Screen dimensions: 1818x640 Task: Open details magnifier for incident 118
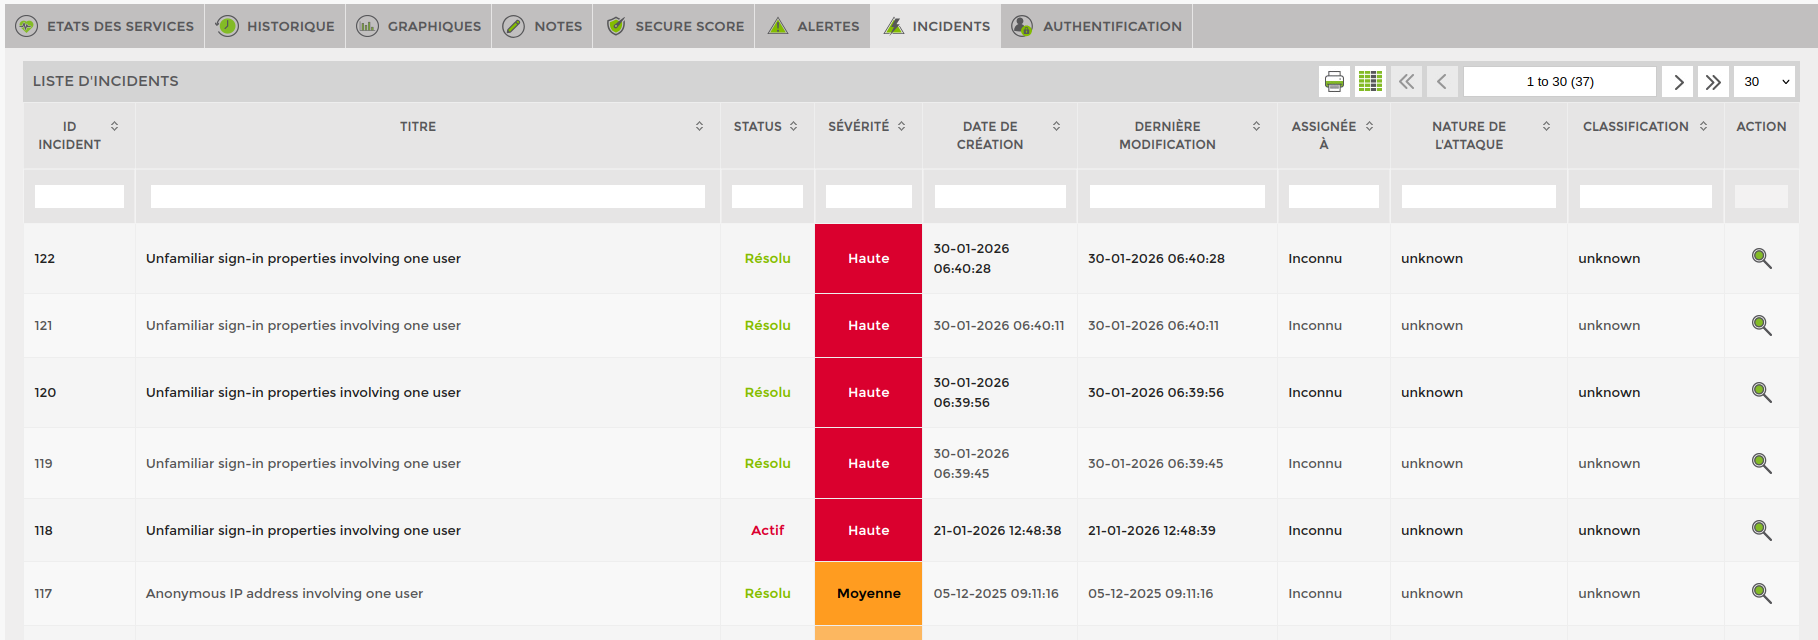(x=1761, y=531)
